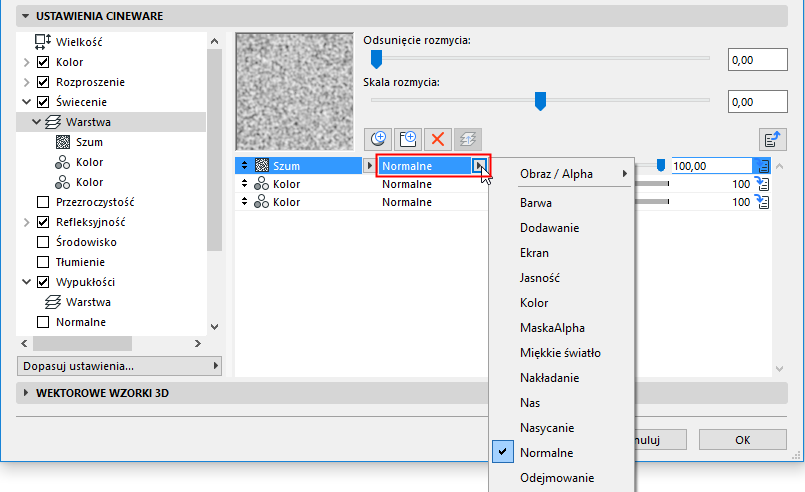Click the Szum layer opacity slider handle
The height and width of the screenshot is (492, 805).
coord(661,165)
